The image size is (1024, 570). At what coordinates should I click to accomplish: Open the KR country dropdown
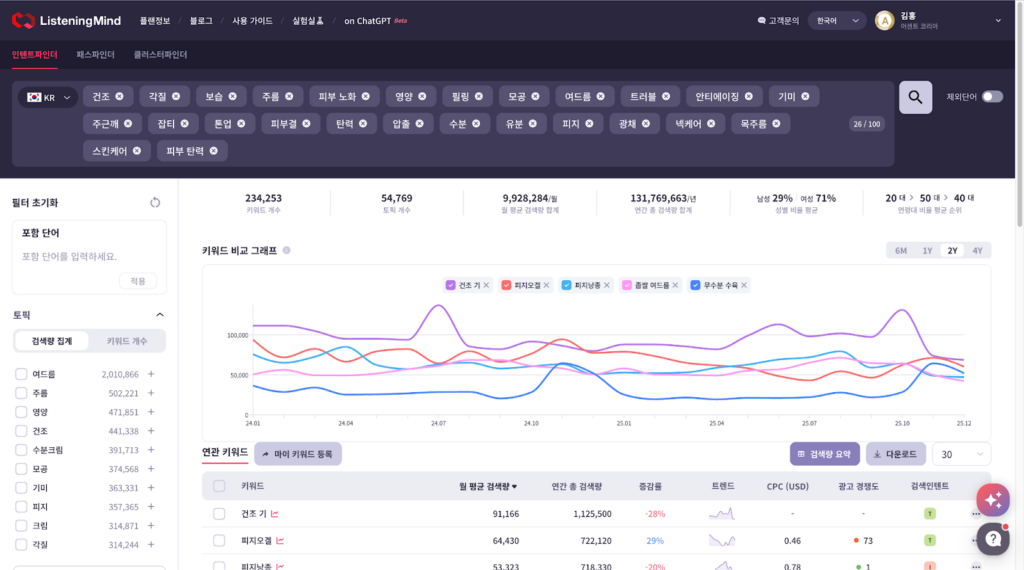48,97
